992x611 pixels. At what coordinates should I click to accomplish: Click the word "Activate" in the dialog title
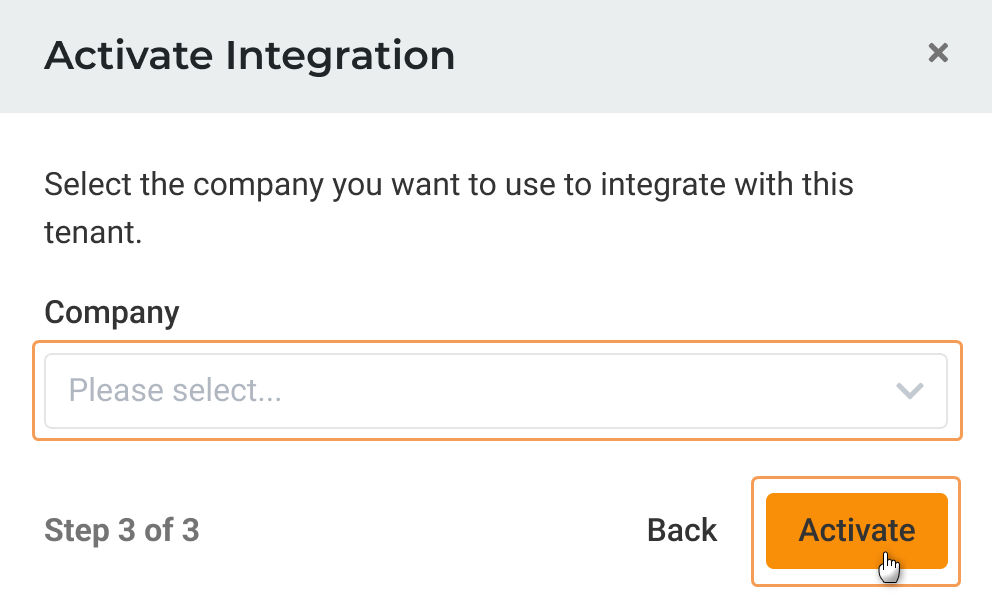(x=130, y=55)
